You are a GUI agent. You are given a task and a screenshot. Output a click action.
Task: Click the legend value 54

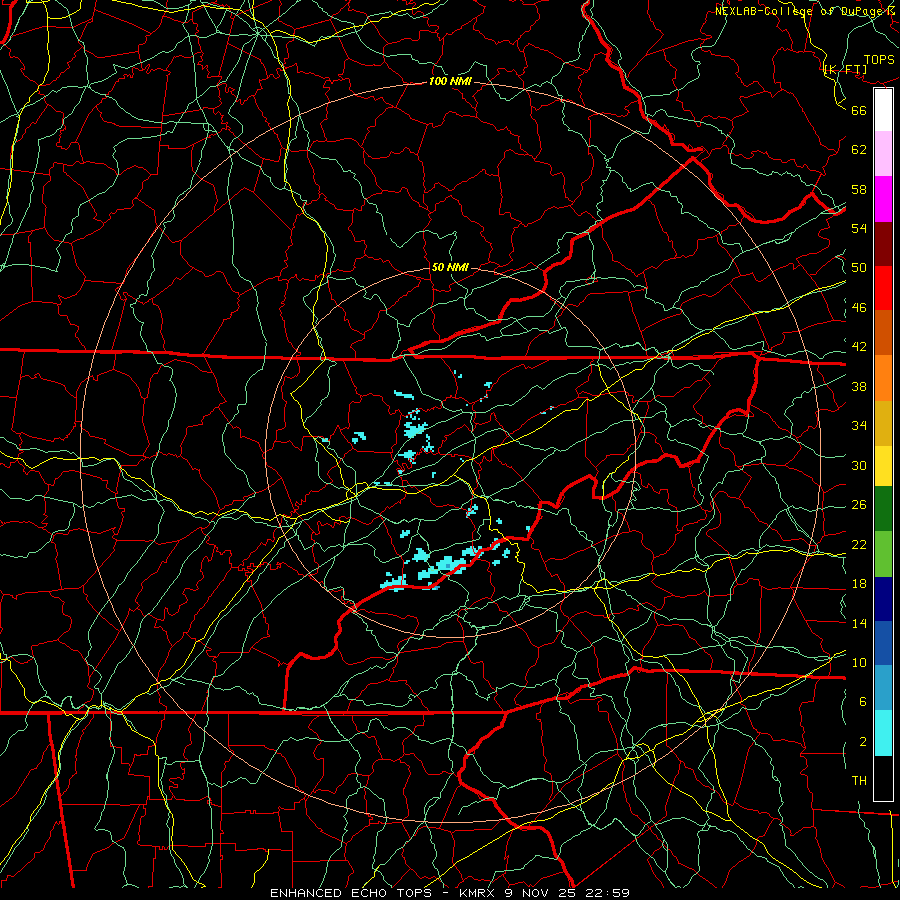coord(859,228)
